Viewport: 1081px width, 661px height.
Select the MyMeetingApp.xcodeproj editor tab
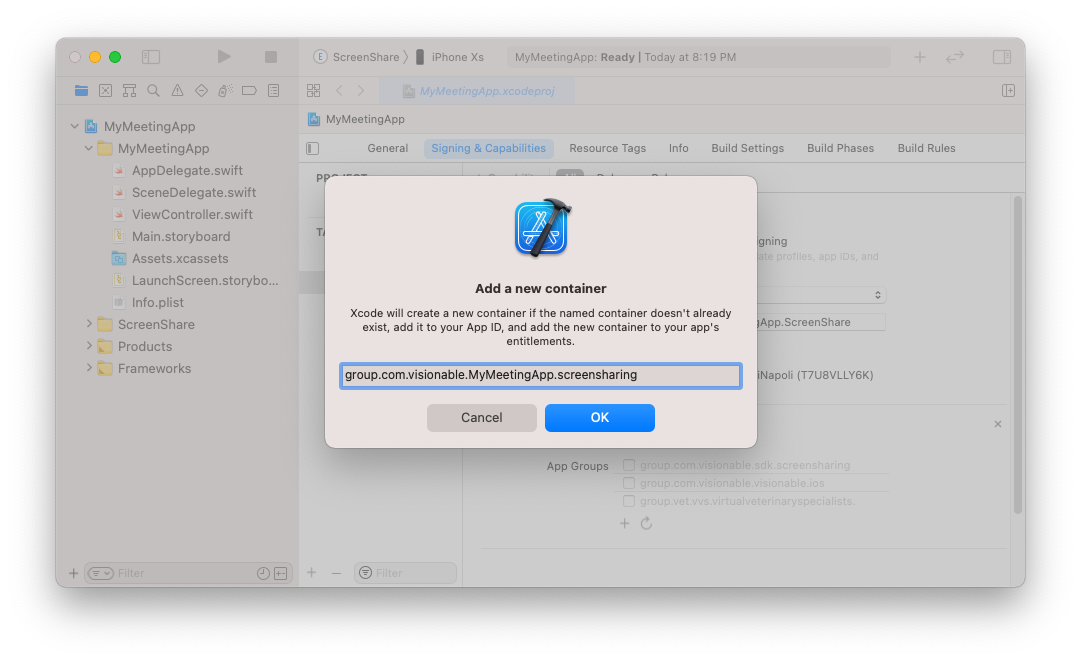click(479, 91)
